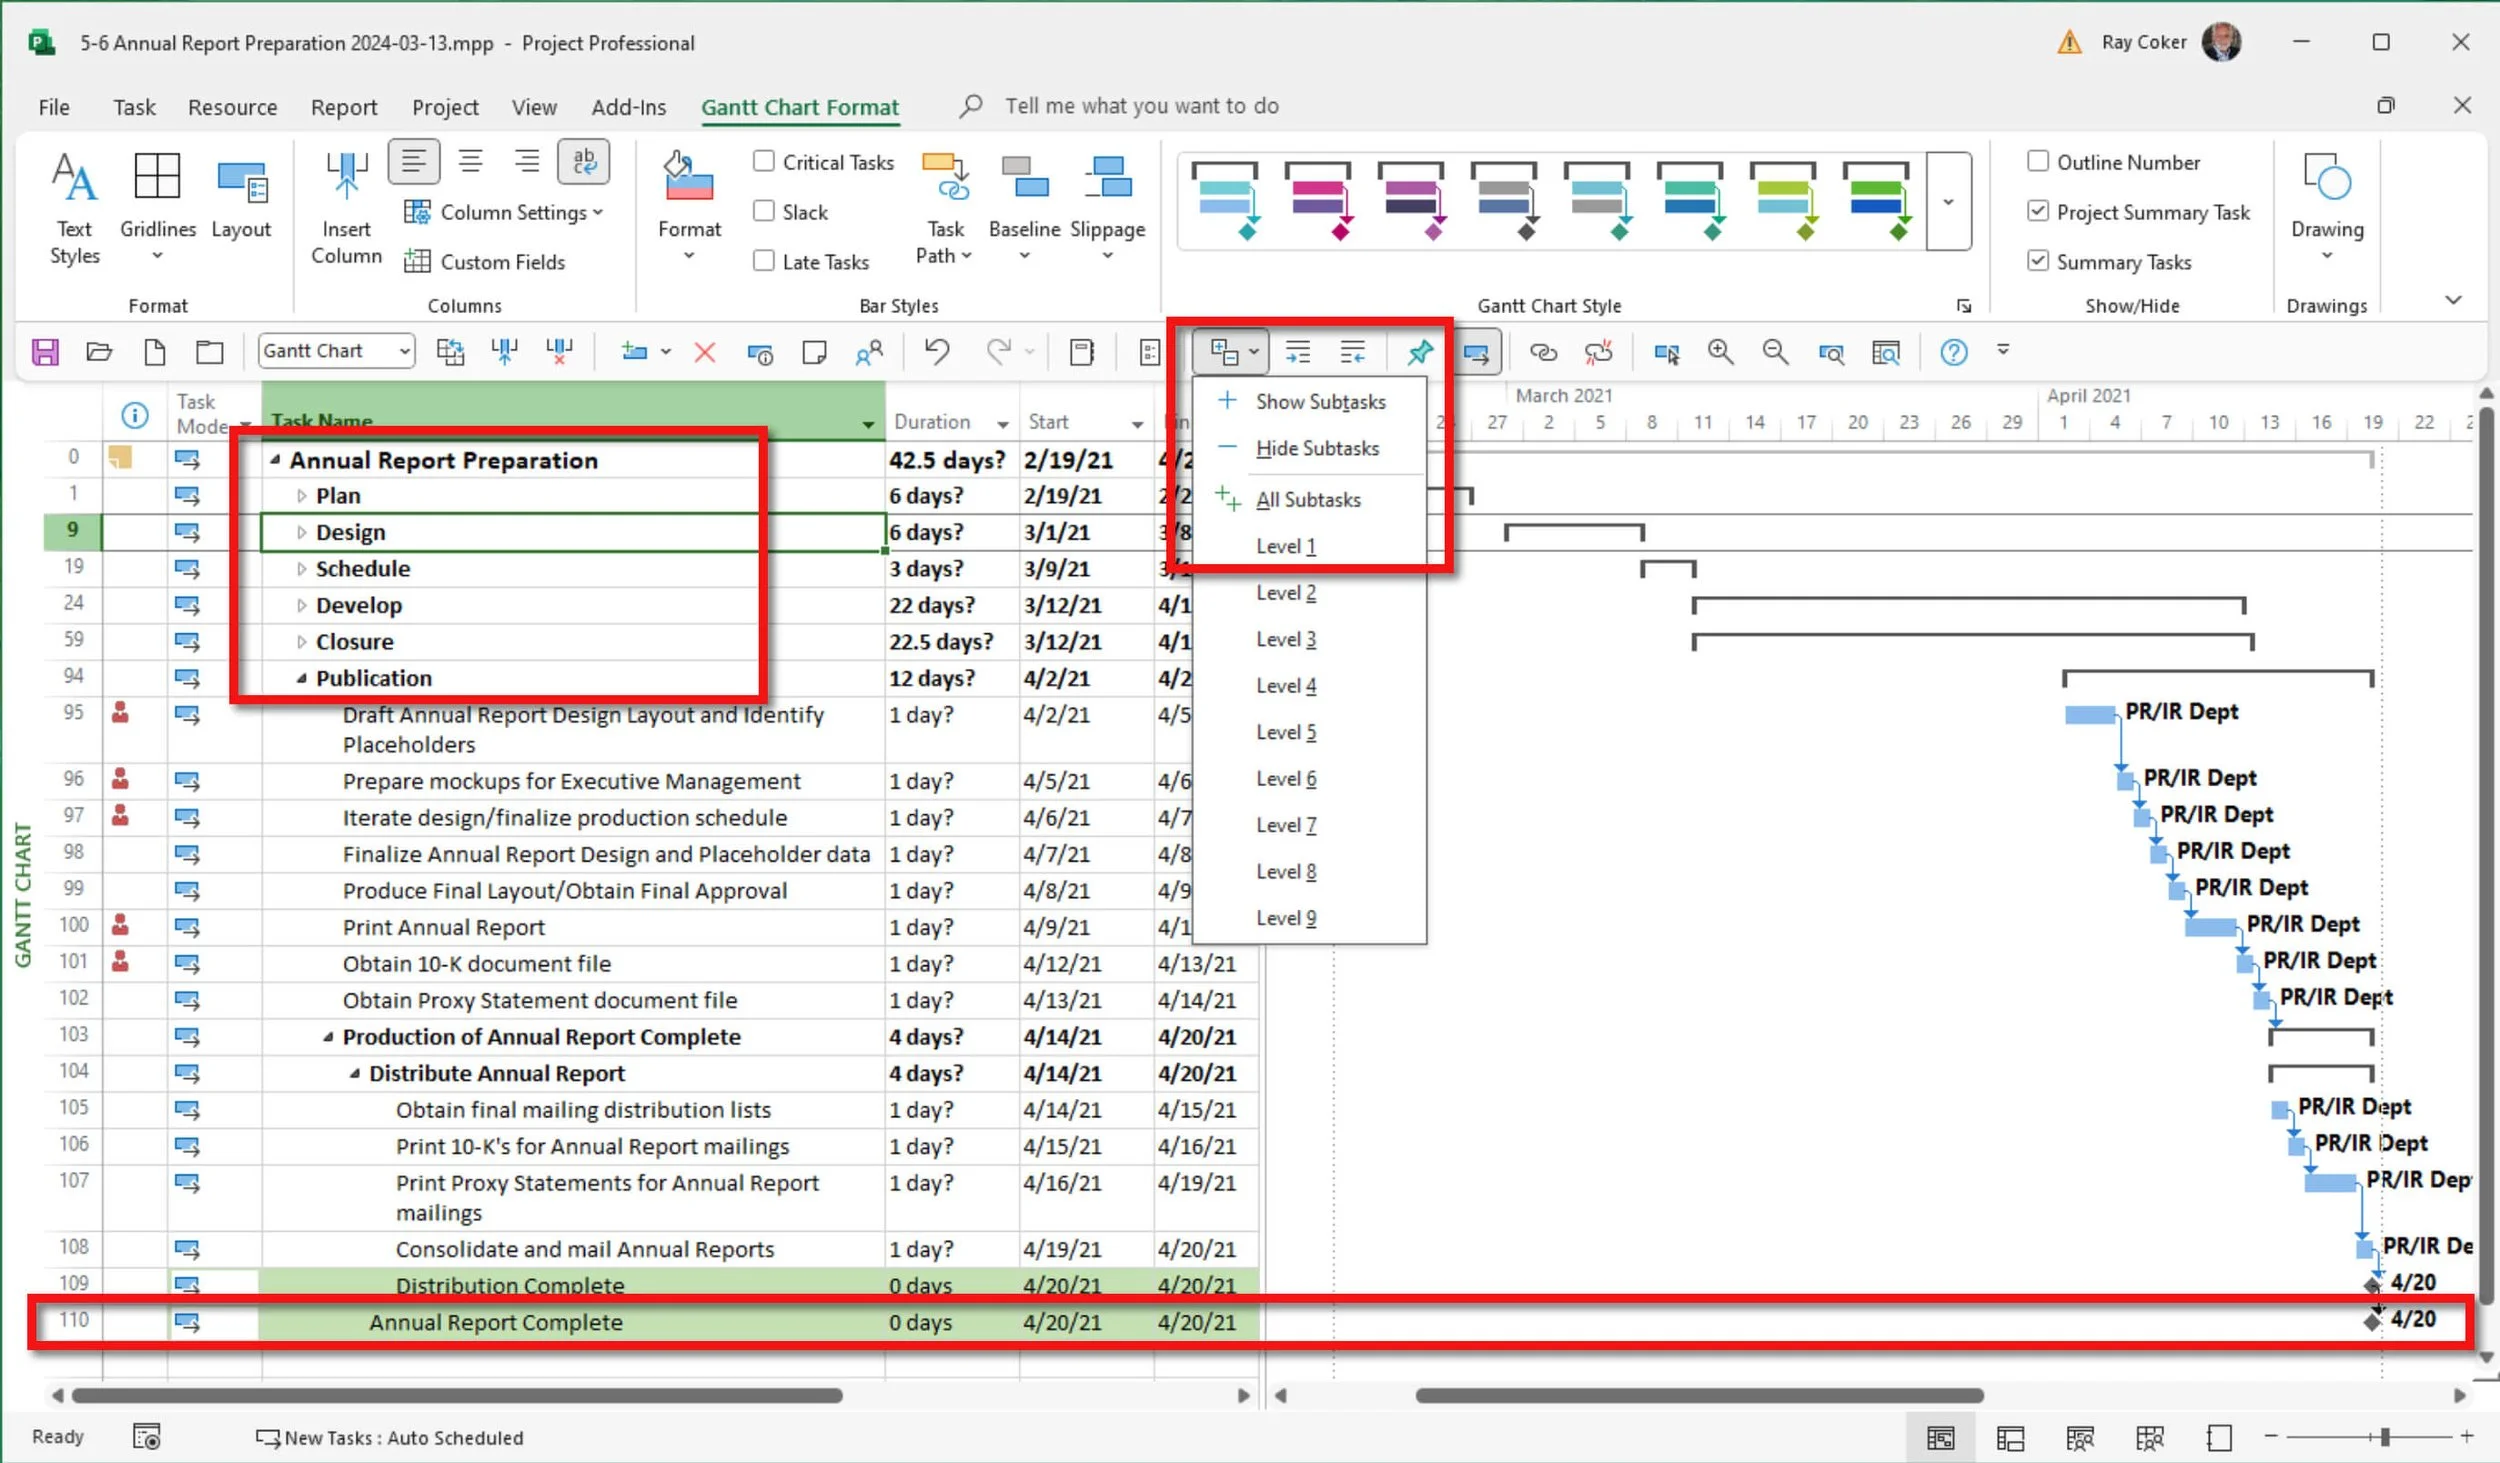Uncheck Project Summary Task
The width and height of the screenshot is (2500, 1463).
tap(2037, 211)
